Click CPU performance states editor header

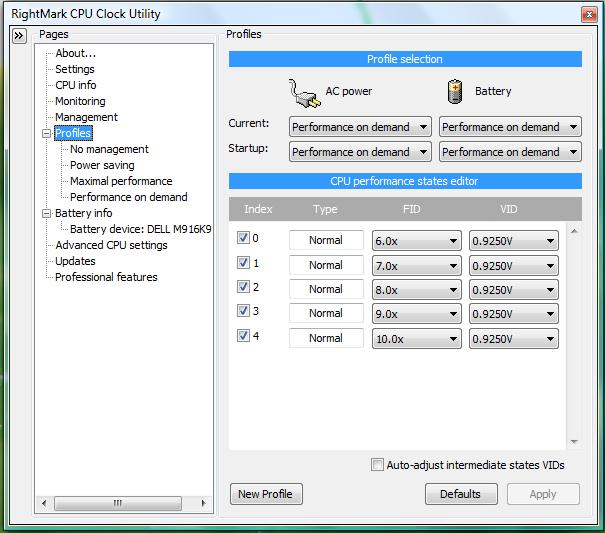(405, 181)
